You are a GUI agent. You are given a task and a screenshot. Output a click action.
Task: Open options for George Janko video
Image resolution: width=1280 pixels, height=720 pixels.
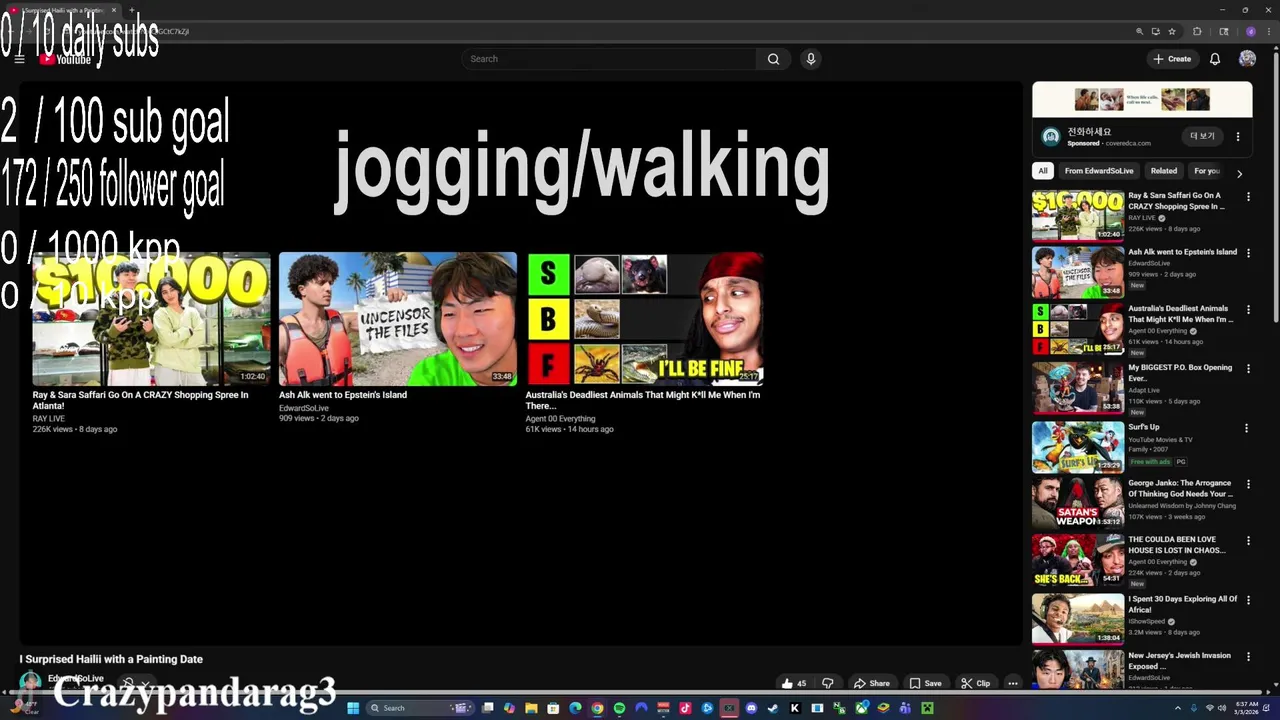[x=1247, y=484]
